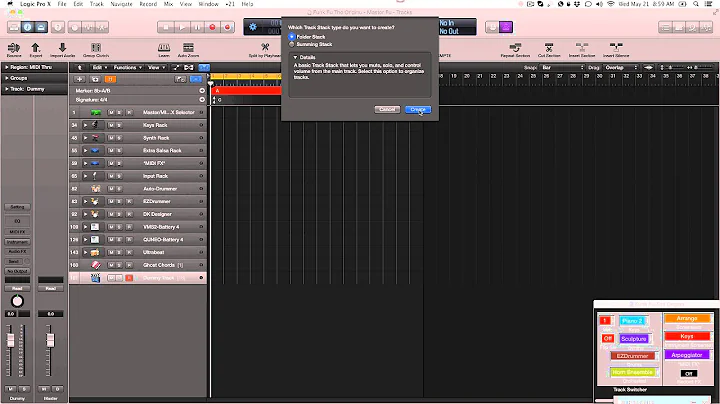
Task: Open the Library button in control bar
Action: [x=14, y=27]
